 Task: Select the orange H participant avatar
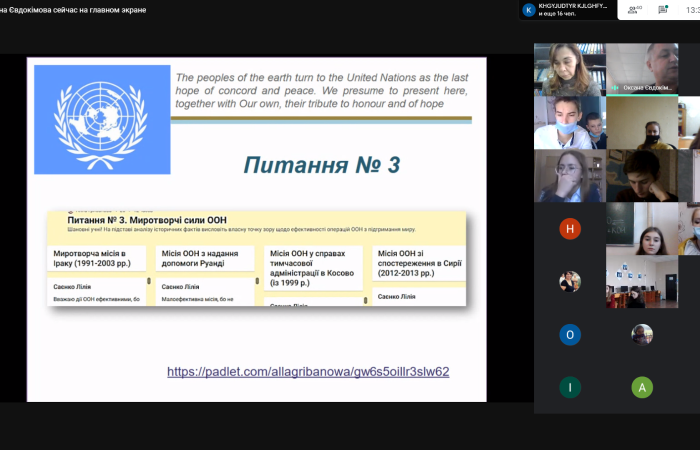[x=570, y=229]
